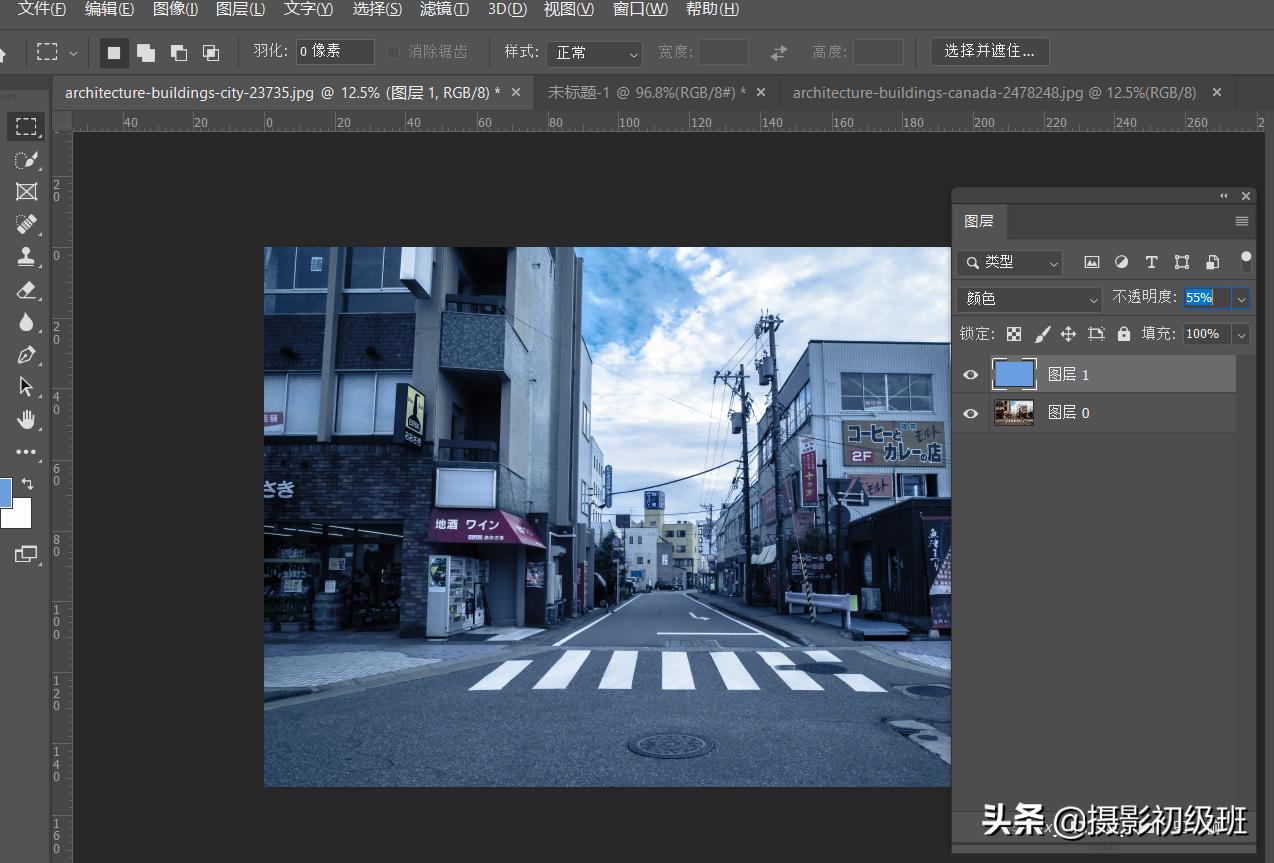This screenshot has width=1274, height=863.
Task: Select the Clone Stamp tool
Action: pyautogui.click(x=26, y=256)
